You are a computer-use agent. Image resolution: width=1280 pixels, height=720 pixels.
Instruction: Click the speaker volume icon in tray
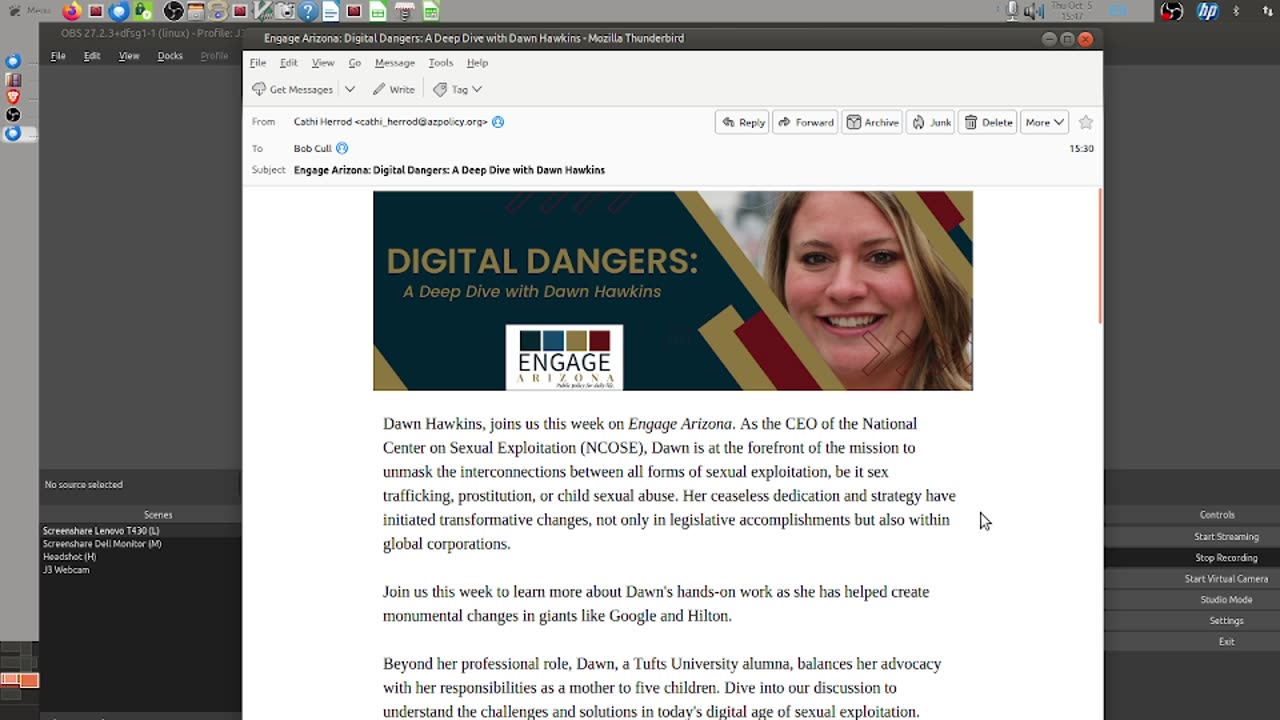coord(1035,11)
